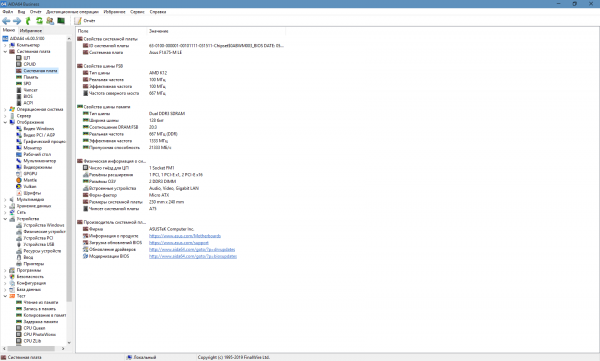The image size is (600, 361).
Task: Select the GPGPU icon in tree
Action: tap(19, 173)
